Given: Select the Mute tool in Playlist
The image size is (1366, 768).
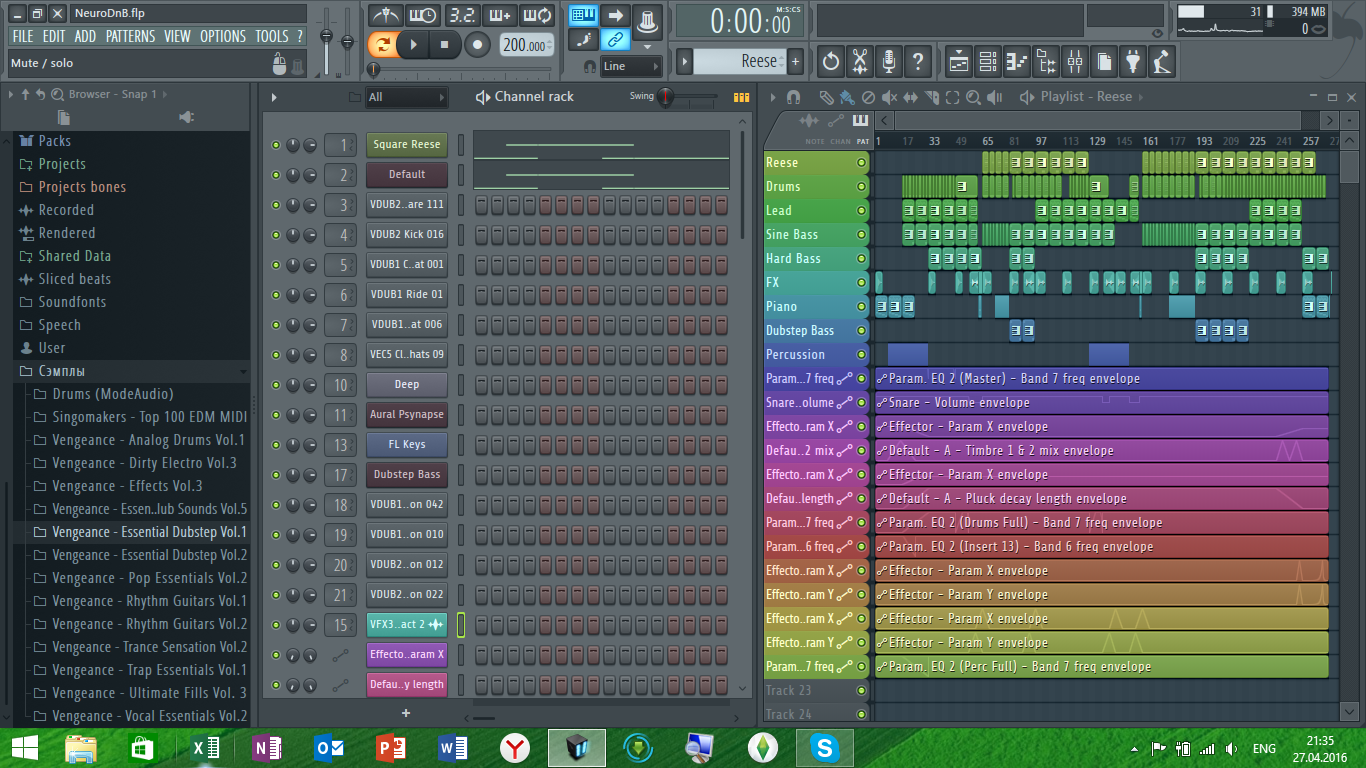Looking at the screenshot, I should pos(889,97).
